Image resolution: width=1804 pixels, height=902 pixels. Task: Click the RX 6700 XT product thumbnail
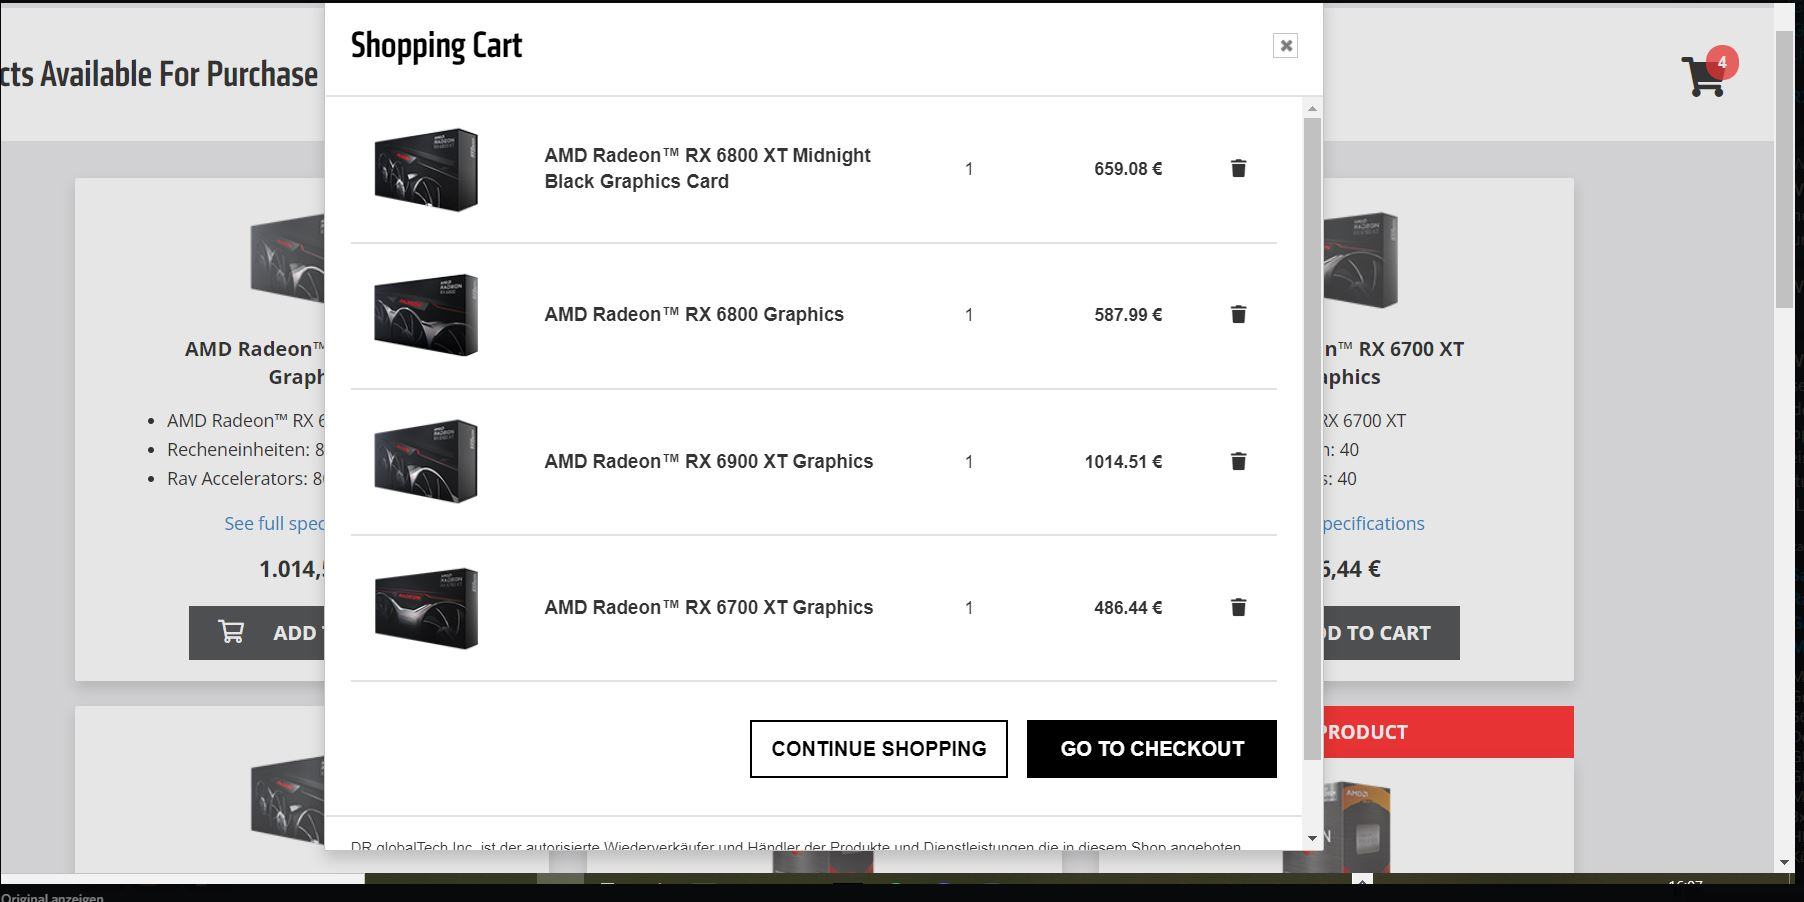pyautogui.click(x=426, y=608)
